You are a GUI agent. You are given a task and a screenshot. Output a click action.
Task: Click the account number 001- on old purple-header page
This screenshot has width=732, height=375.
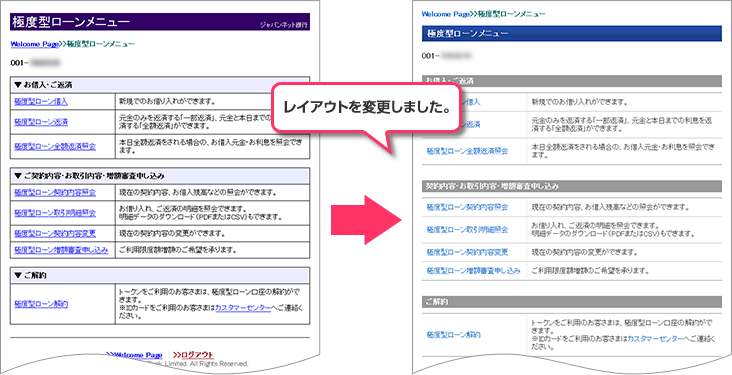[x=35, y=63]
